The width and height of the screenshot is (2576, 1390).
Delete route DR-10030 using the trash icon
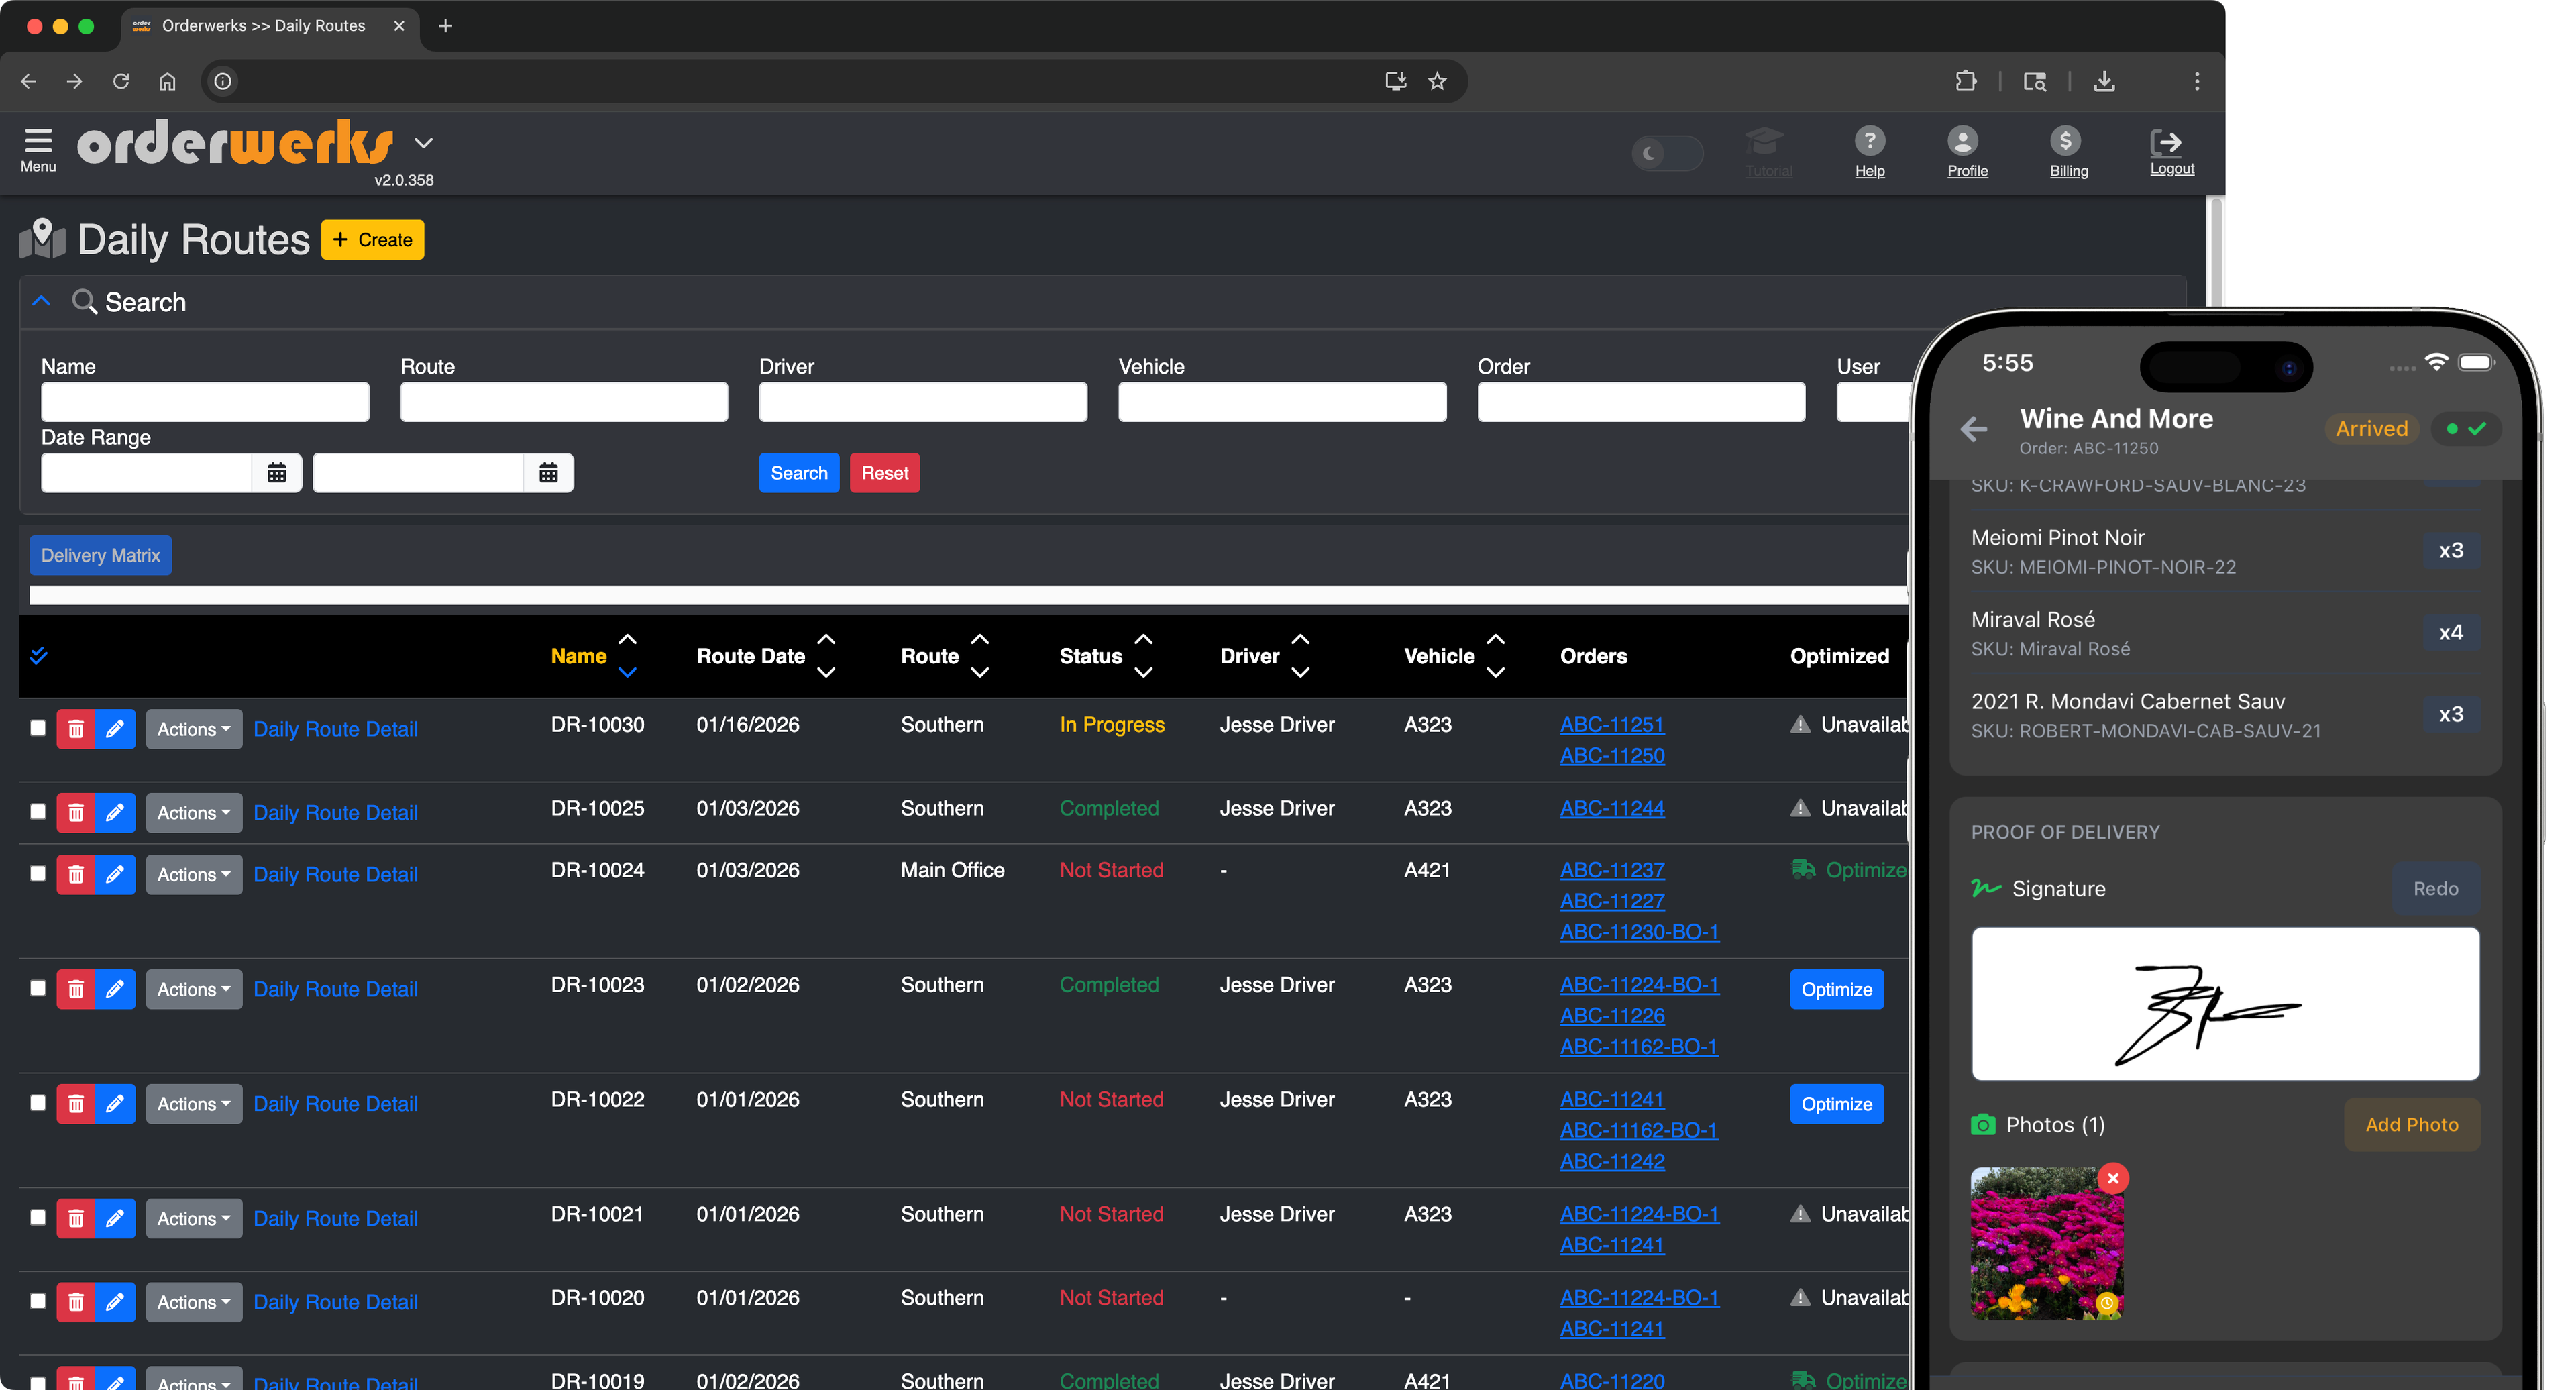click(76, 728)
